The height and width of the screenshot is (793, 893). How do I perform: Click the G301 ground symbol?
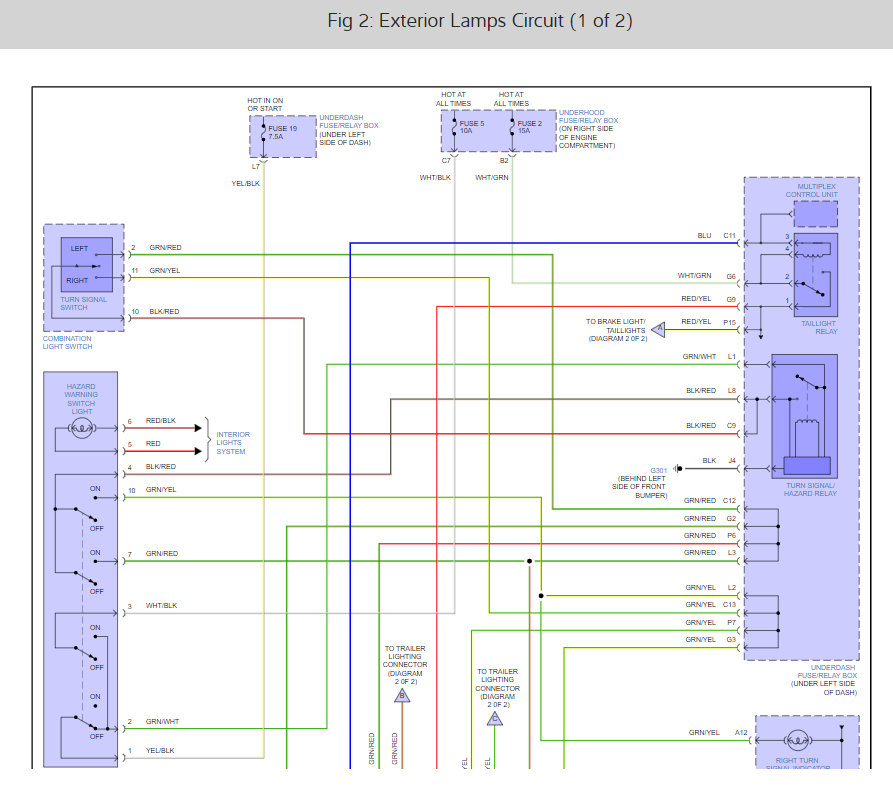pyautogui.click(x=678, y=468)
